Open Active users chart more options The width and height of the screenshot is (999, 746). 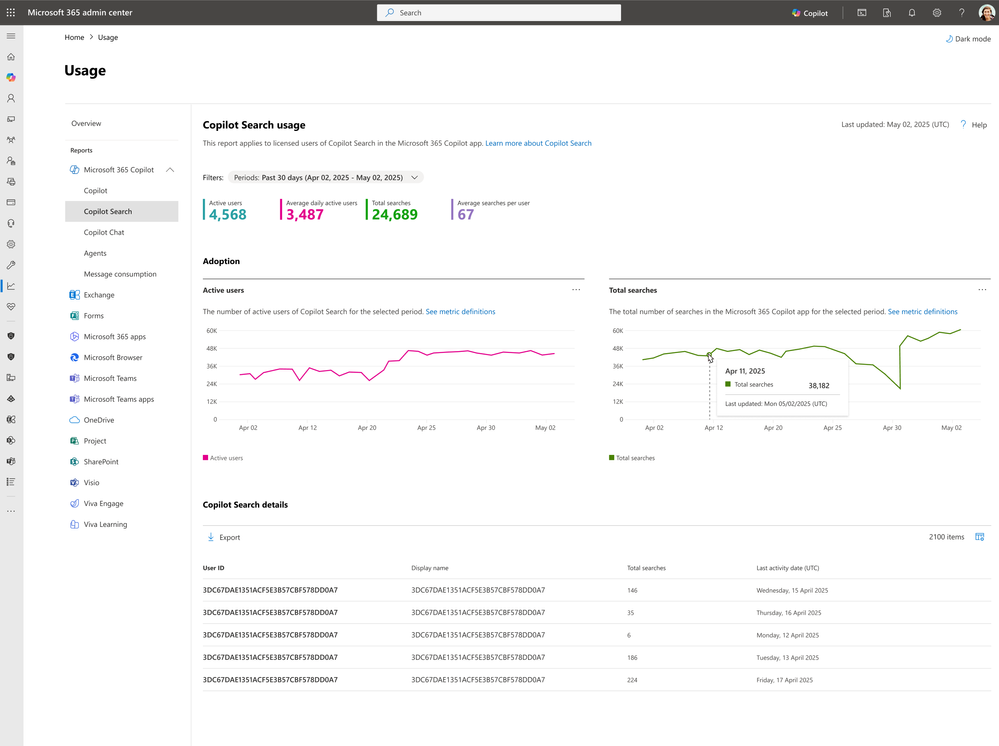[576, 290]
